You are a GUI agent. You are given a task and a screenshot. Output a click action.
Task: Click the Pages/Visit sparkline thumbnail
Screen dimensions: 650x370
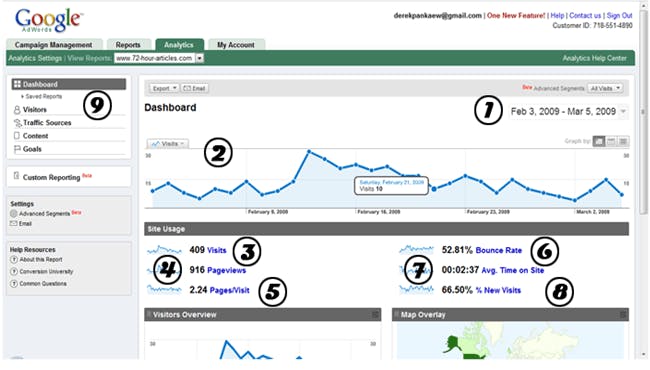pyautogui.click(x=164, y=290)
